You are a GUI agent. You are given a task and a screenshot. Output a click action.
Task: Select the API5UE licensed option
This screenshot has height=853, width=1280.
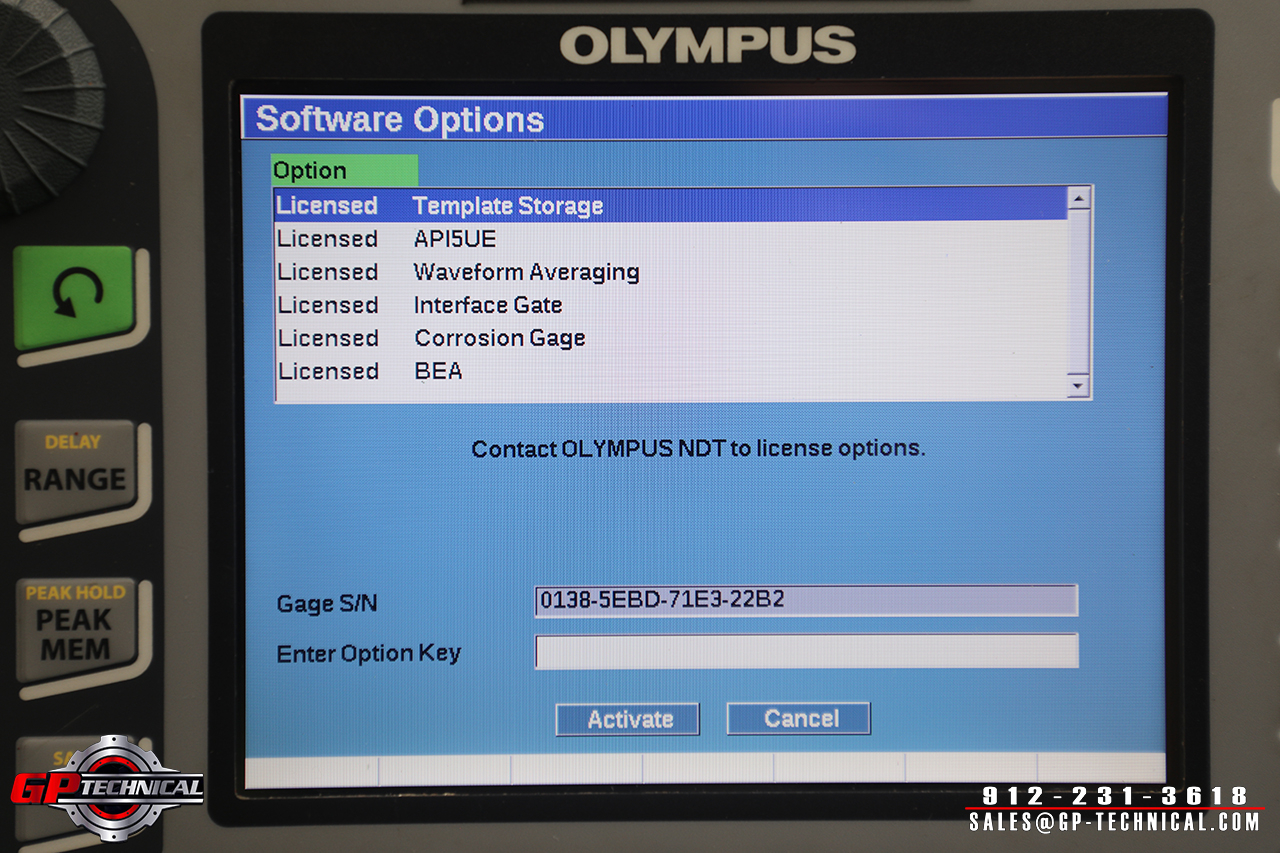(x=670, y=239)
